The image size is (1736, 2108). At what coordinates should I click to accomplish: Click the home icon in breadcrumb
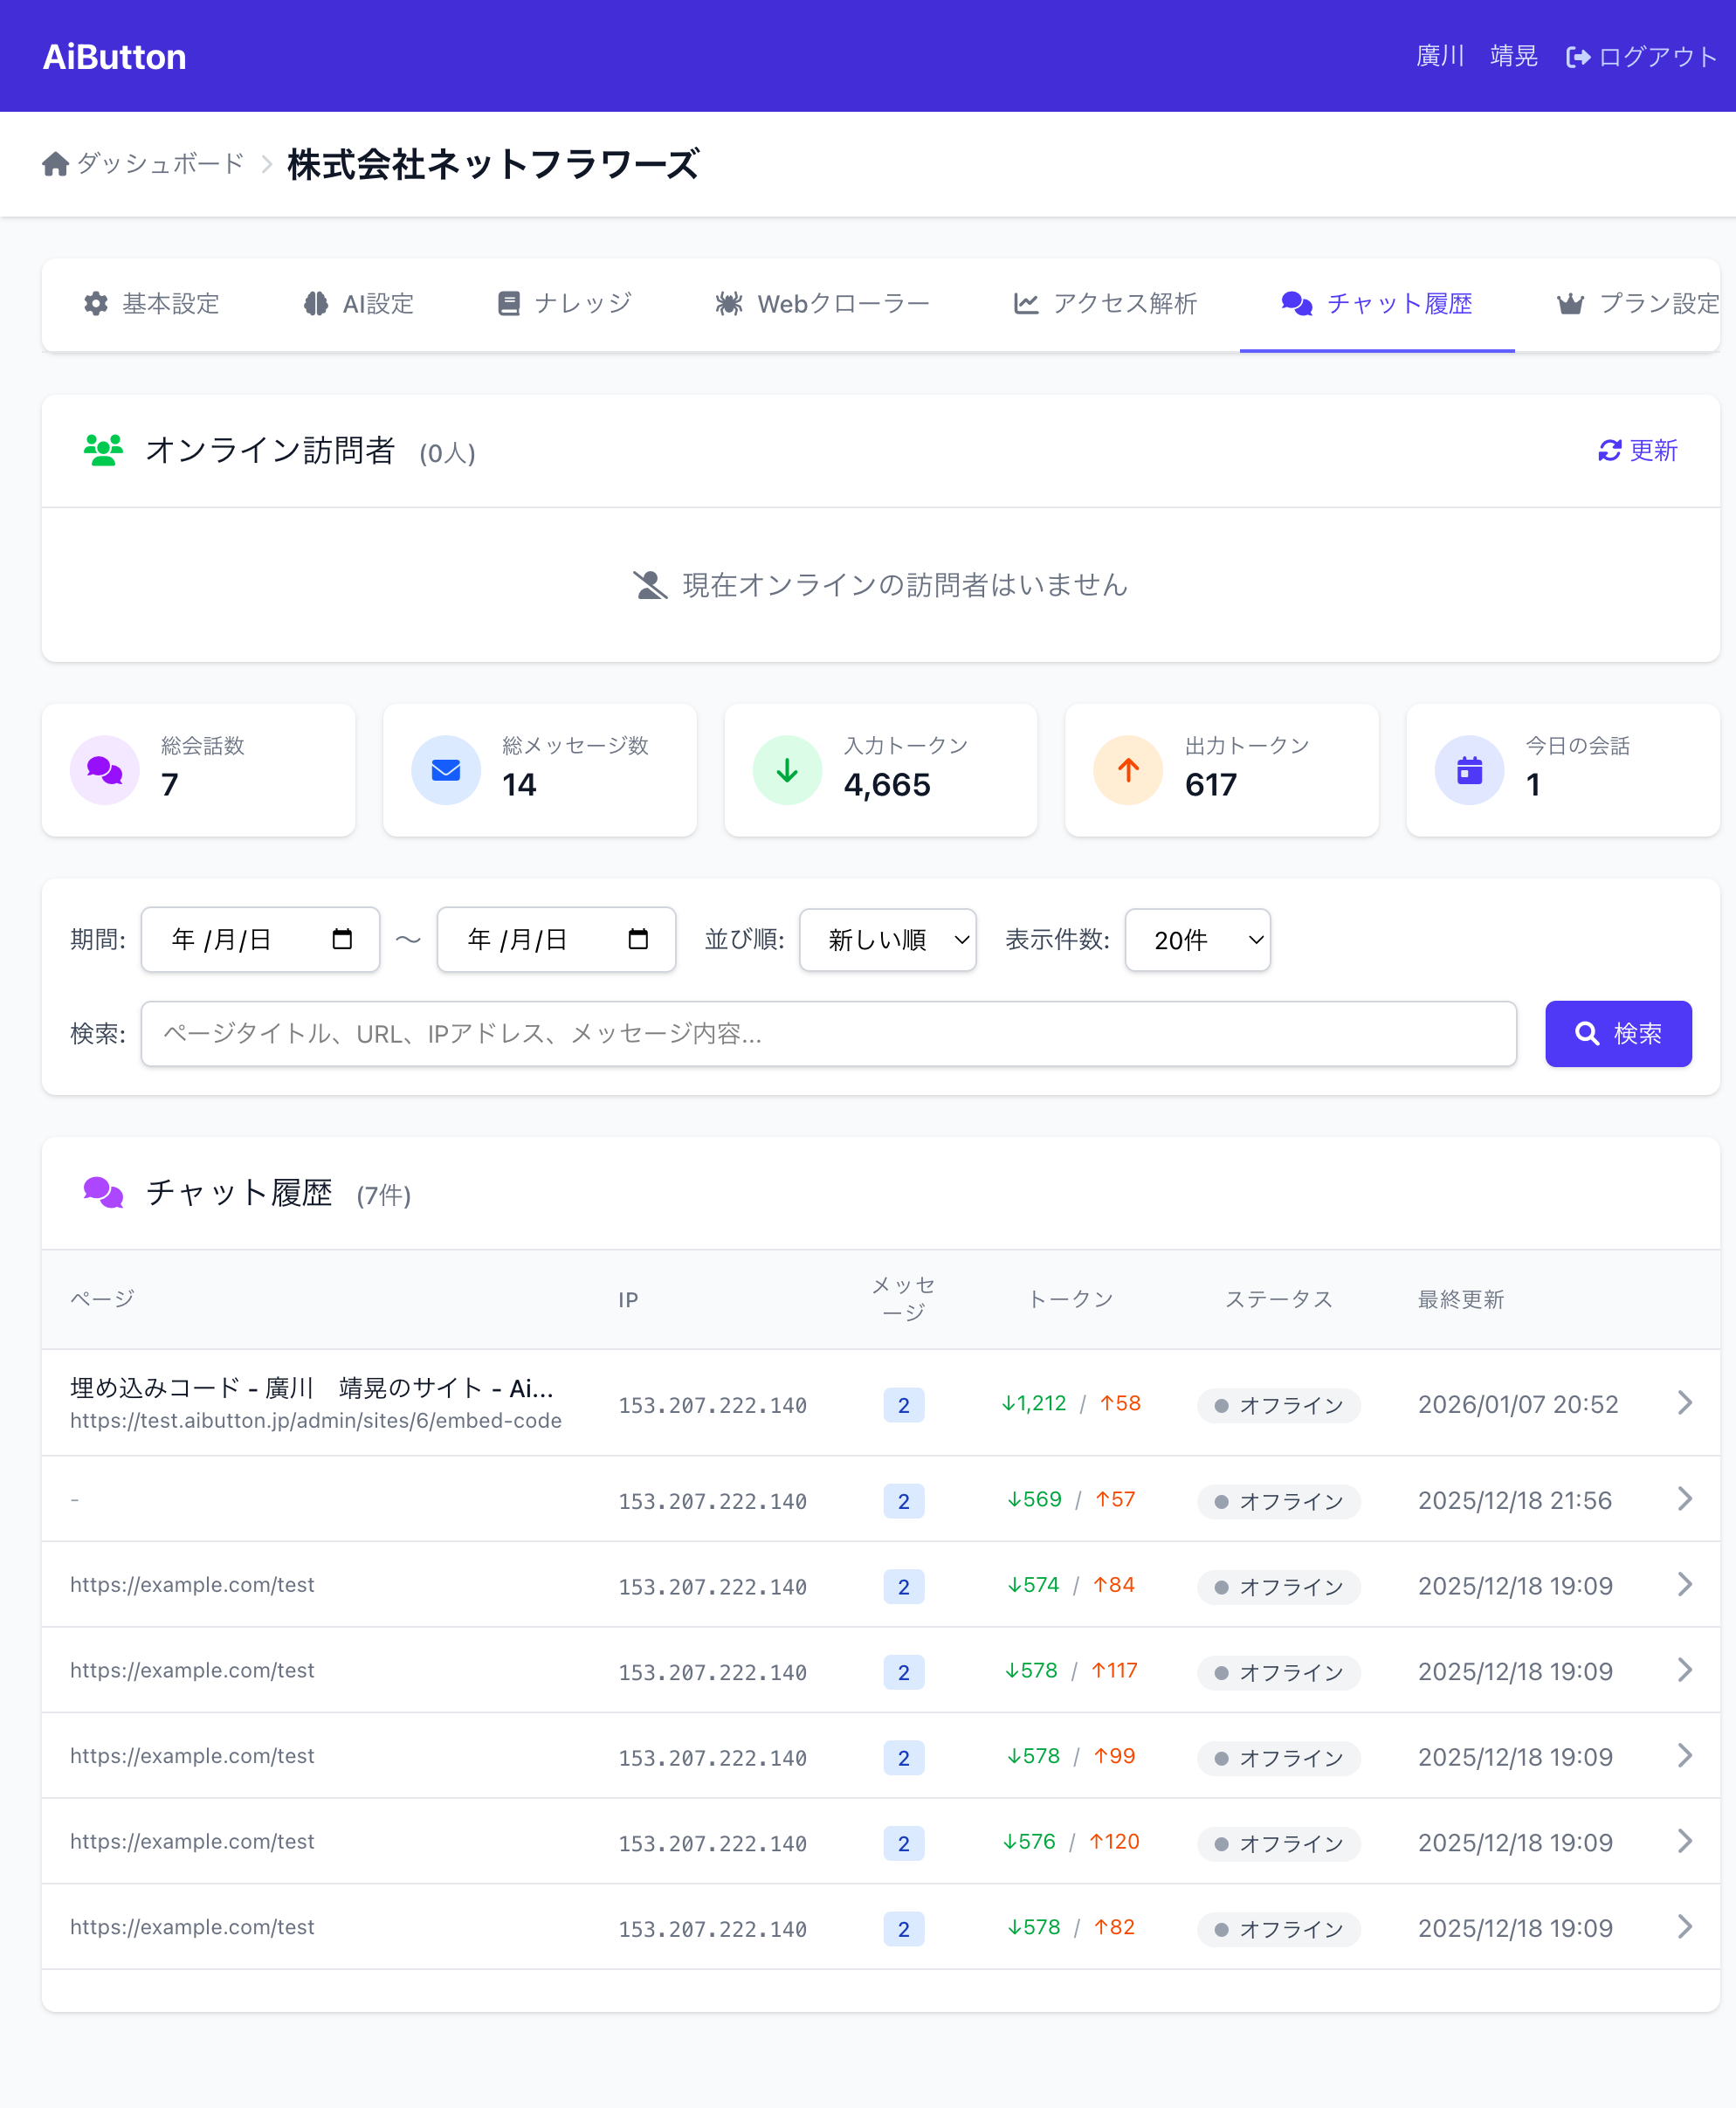click(56, 164)
